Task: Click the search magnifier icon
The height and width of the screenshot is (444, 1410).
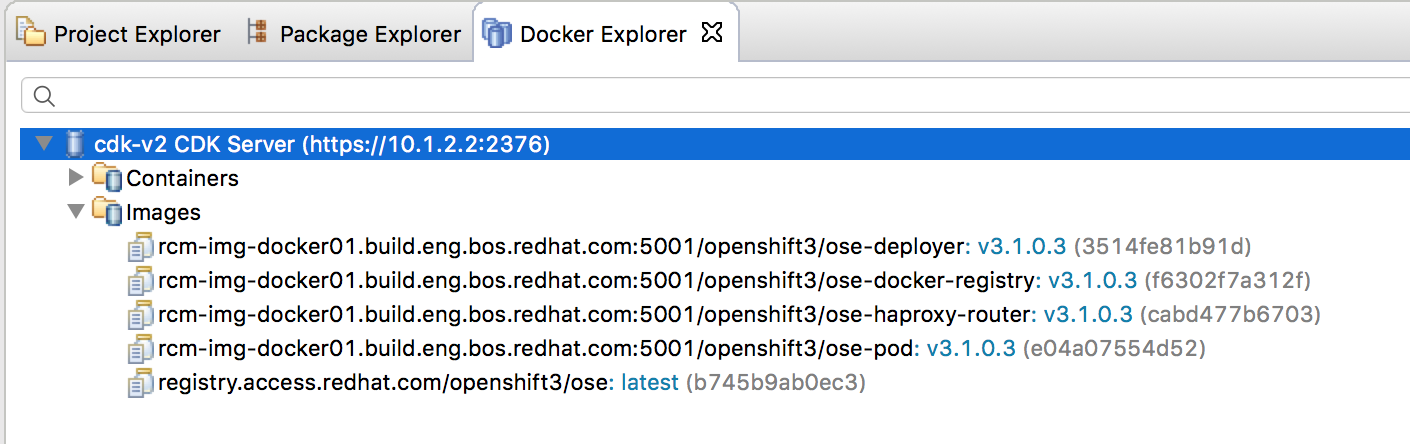Action: (x=44, y=96)
